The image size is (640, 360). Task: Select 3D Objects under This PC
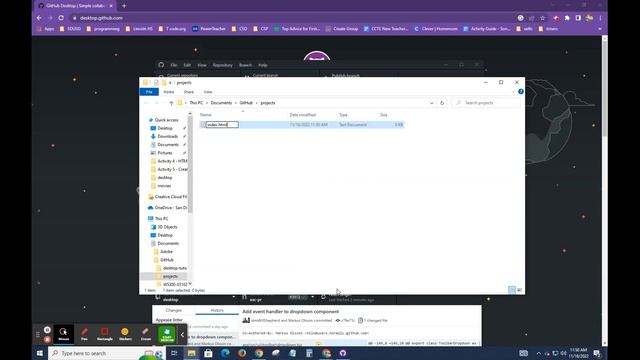point(167,227)
